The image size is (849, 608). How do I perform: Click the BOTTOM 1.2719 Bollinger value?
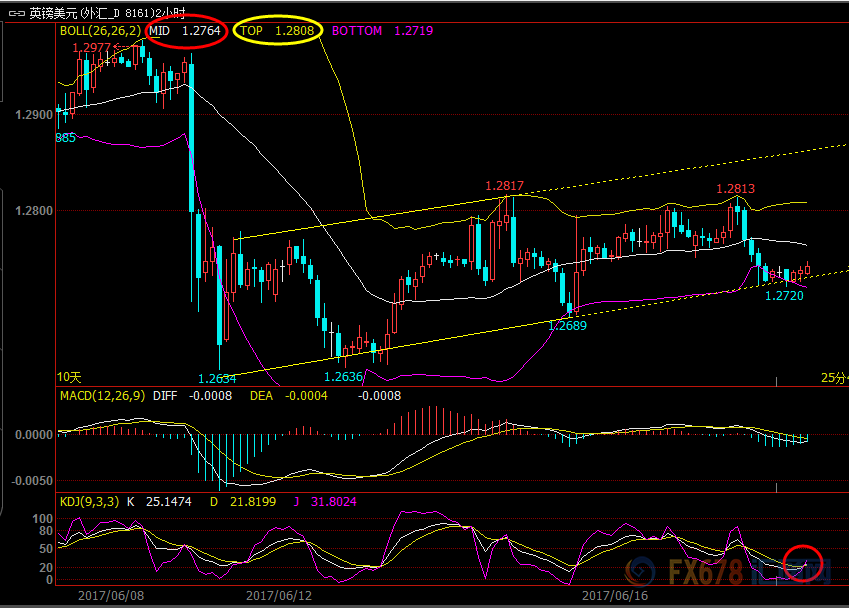pyautogui.click(x=382, y=31)
